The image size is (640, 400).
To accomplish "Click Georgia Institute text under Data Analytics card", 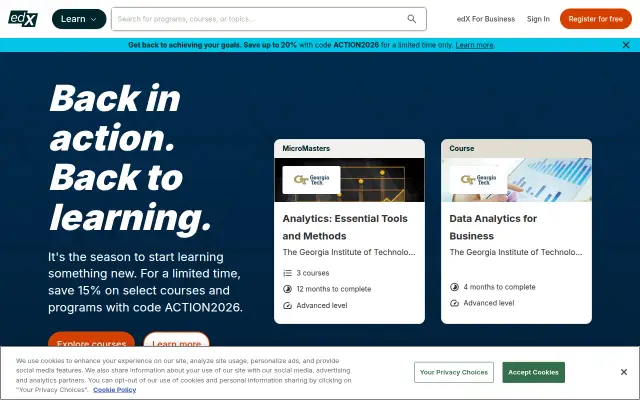I will coord(516,252).
